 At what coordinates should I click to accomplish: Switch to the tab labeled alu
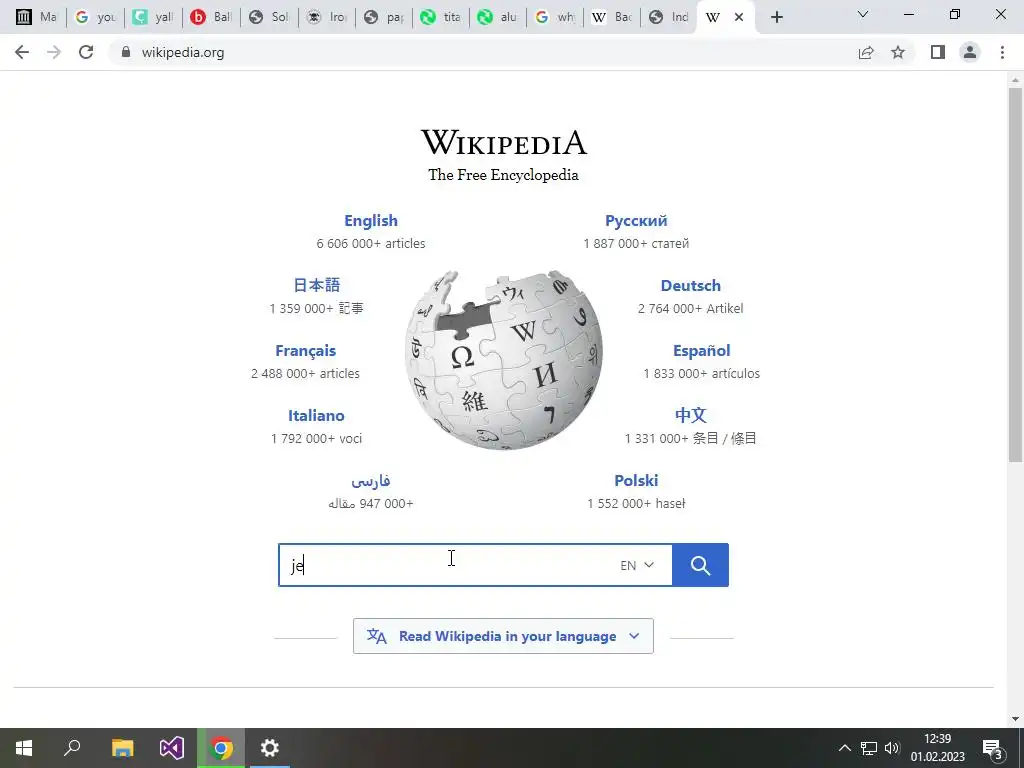(499, 17)
